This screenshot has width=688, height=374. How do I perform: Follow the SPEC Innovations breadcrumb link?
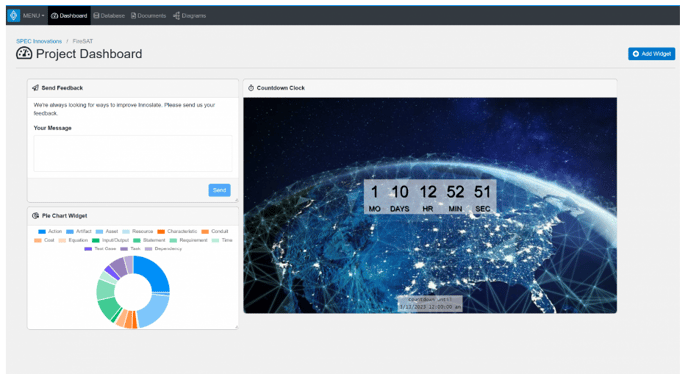(39, 41)
